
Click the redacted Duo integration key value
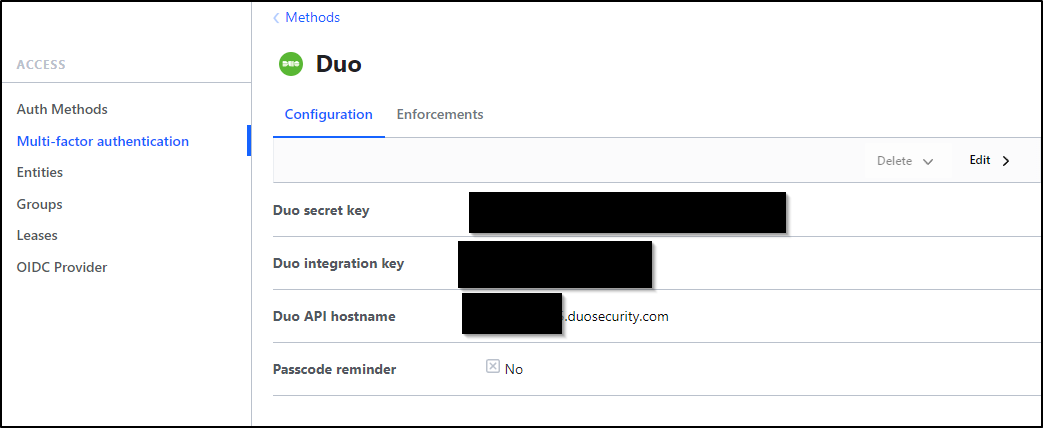(555, 264)
